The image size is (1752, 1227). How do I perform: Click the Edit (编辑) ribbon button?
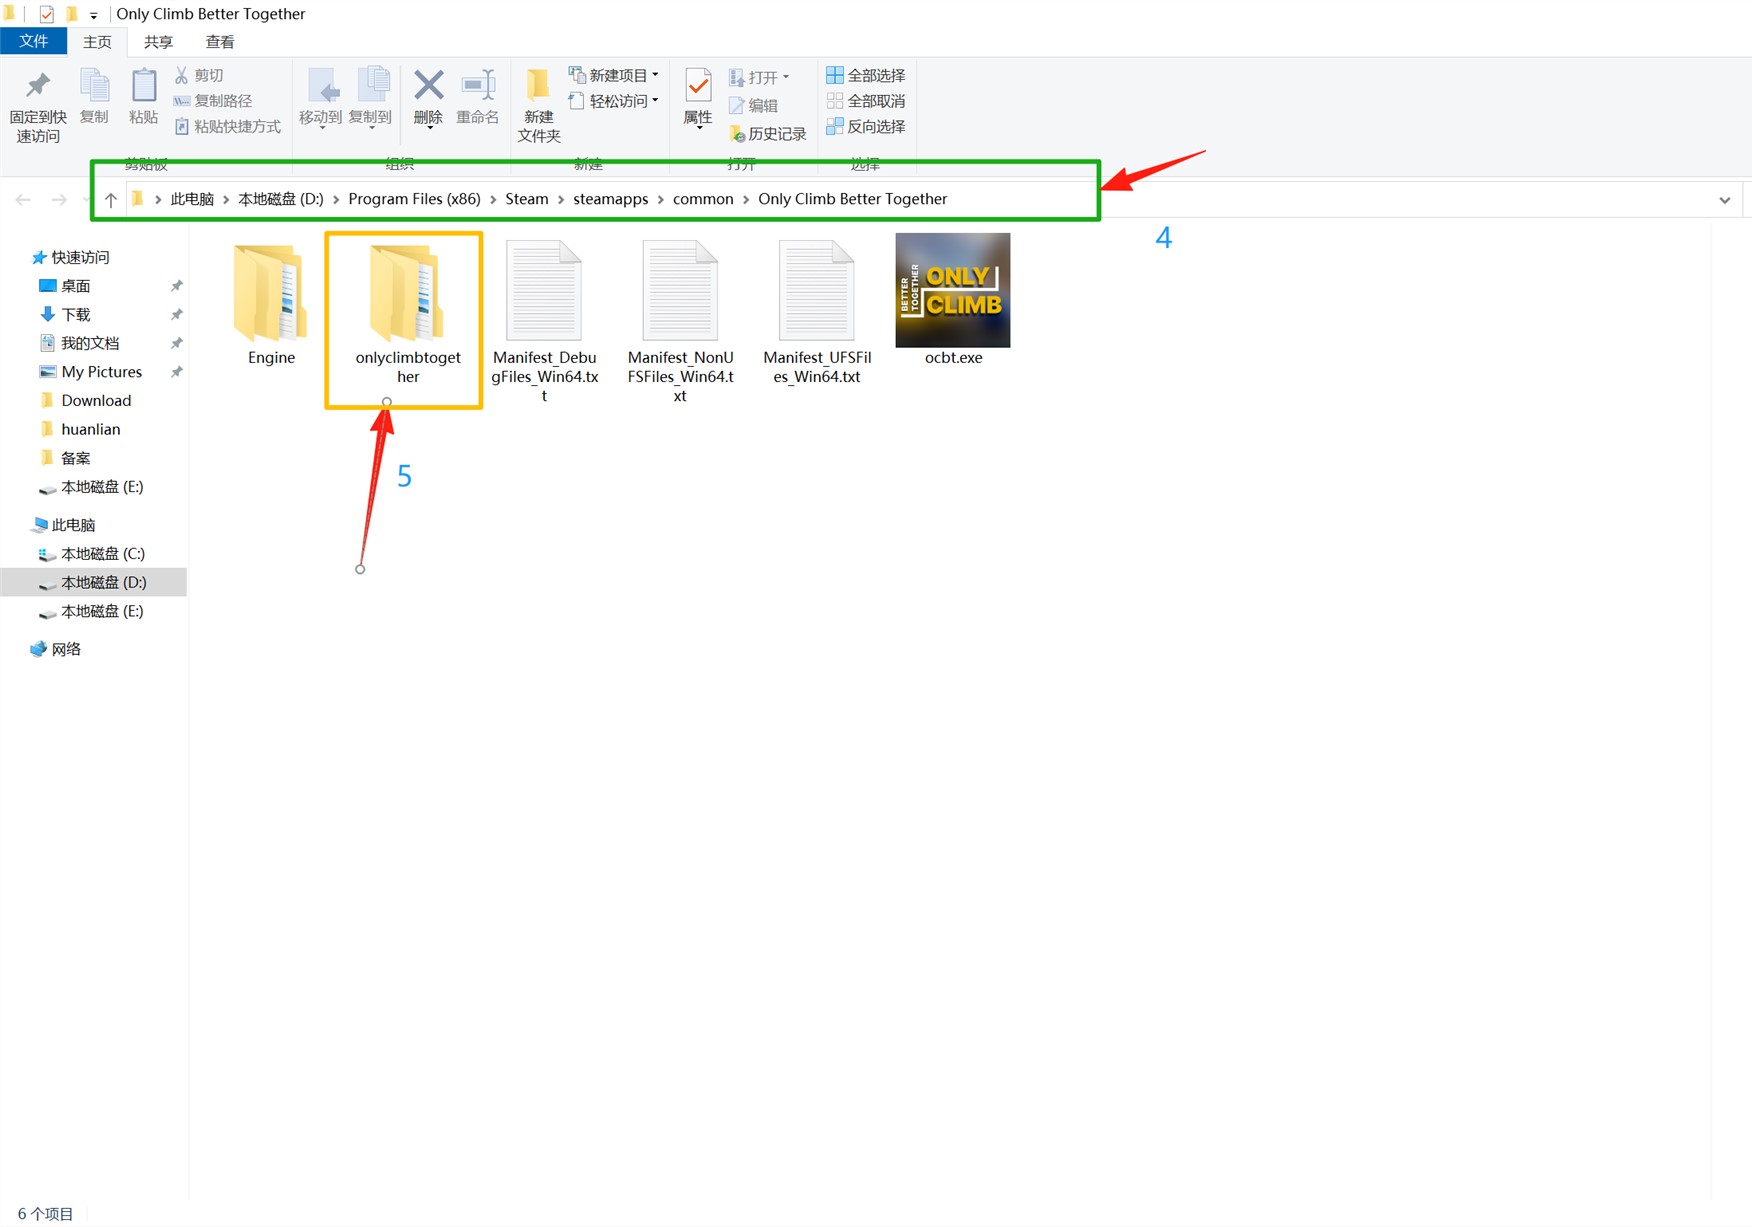(753, 105)
